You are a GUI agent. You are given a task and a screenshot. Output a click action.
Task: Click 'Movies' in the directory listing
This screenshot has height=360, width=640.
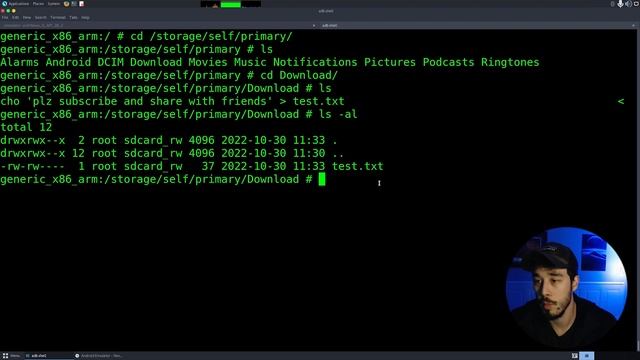point(208,62)
